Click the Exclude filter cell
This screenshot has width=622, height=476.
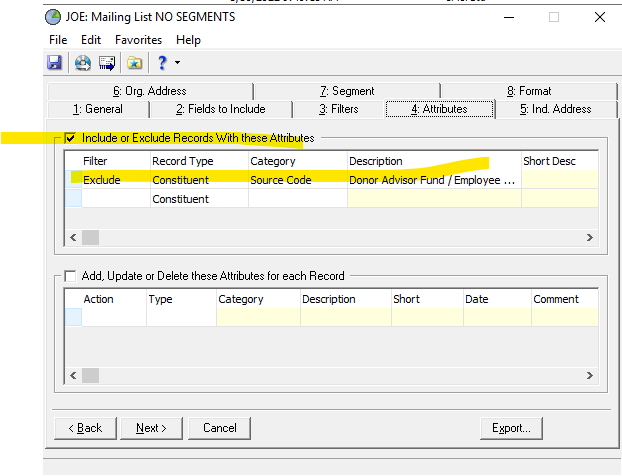[116, 180]
